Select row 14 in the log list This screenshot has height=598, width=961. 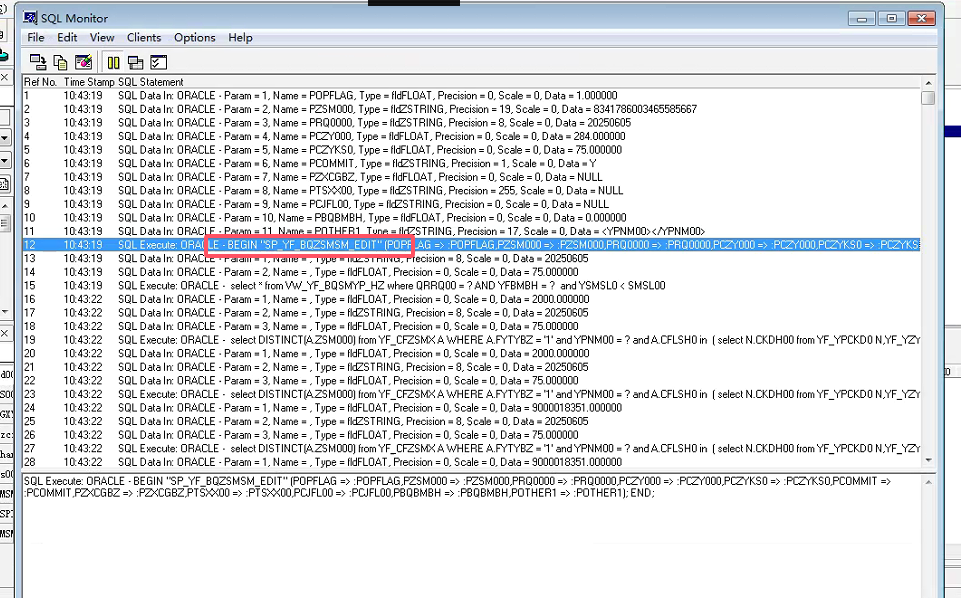(x=471, y=271)
